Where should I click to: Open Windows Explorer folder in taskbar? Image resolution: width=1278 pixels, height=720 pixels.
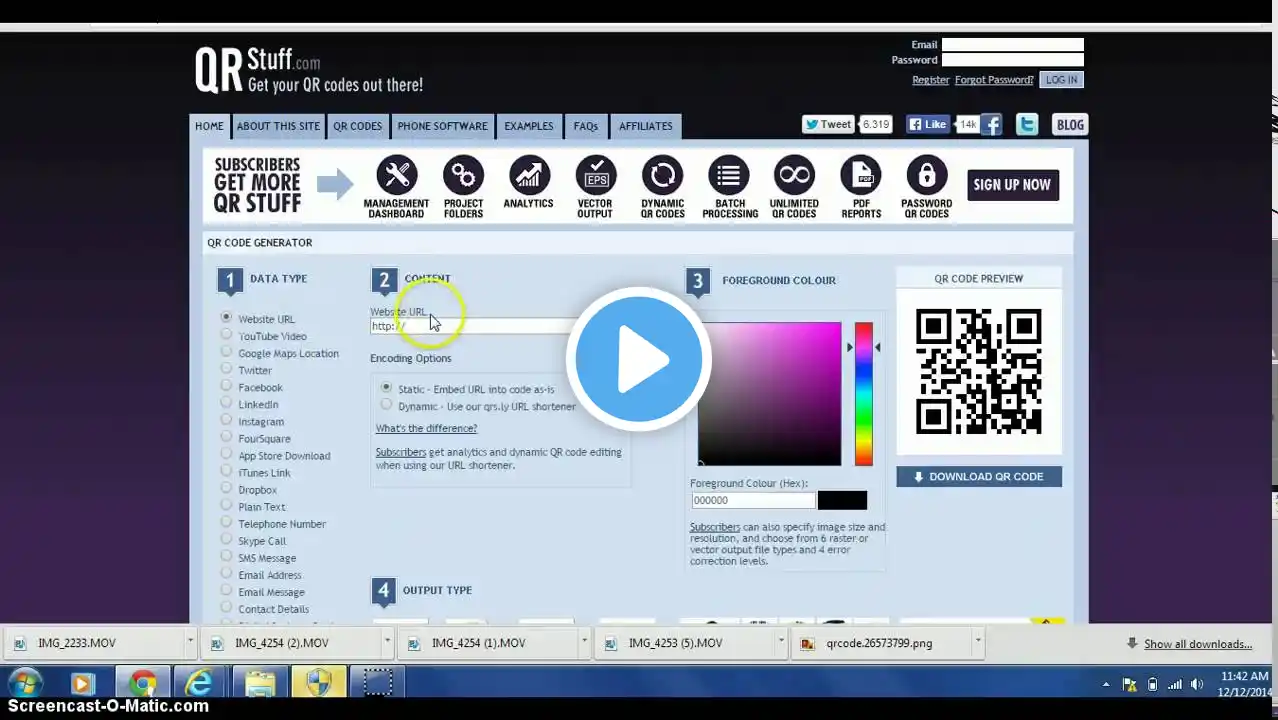point(260,684)
